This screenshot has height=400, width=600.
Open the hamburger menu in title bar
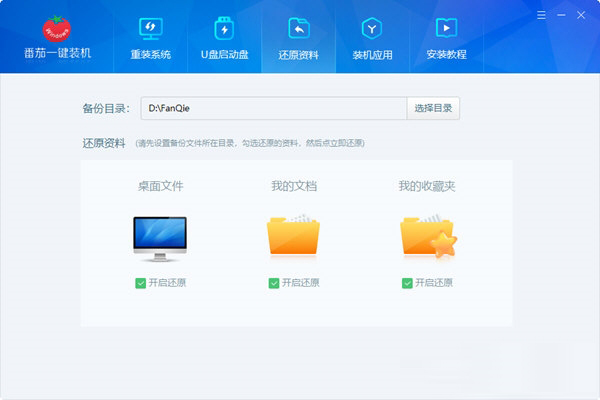click(543, 17)
